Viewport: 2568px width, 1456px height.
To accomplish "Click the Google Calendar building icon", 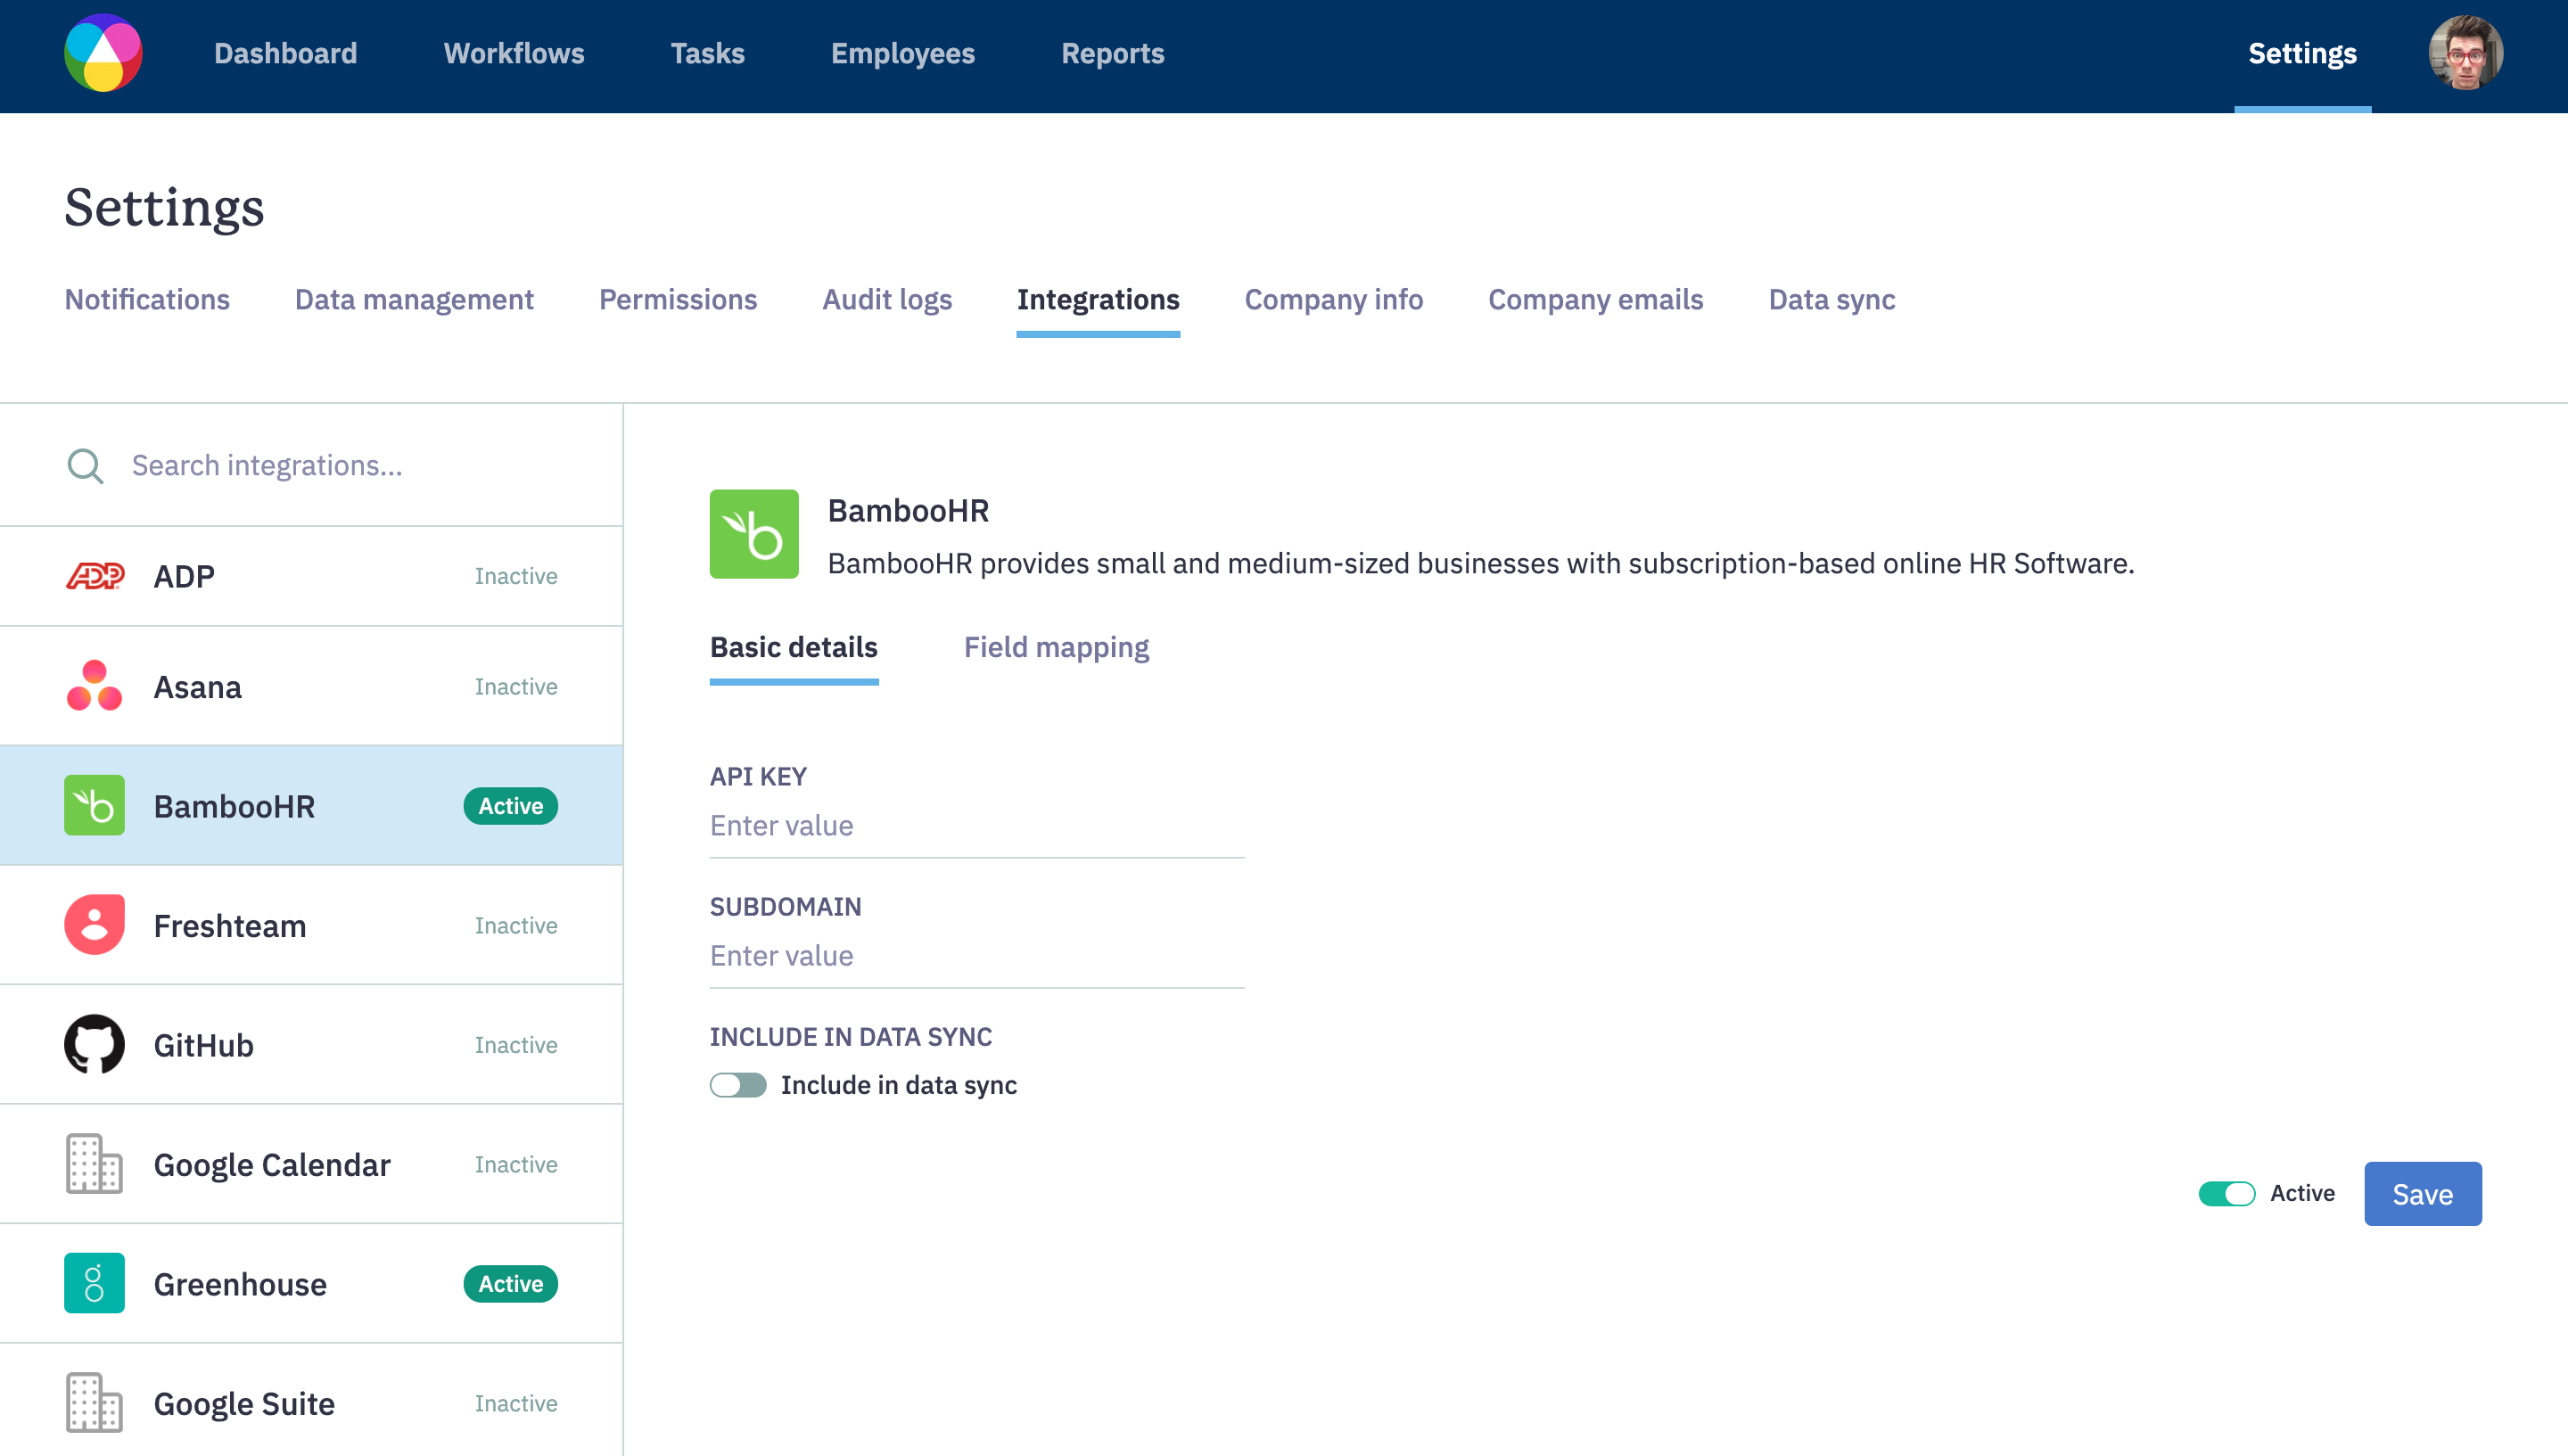I will point(95,1164).
